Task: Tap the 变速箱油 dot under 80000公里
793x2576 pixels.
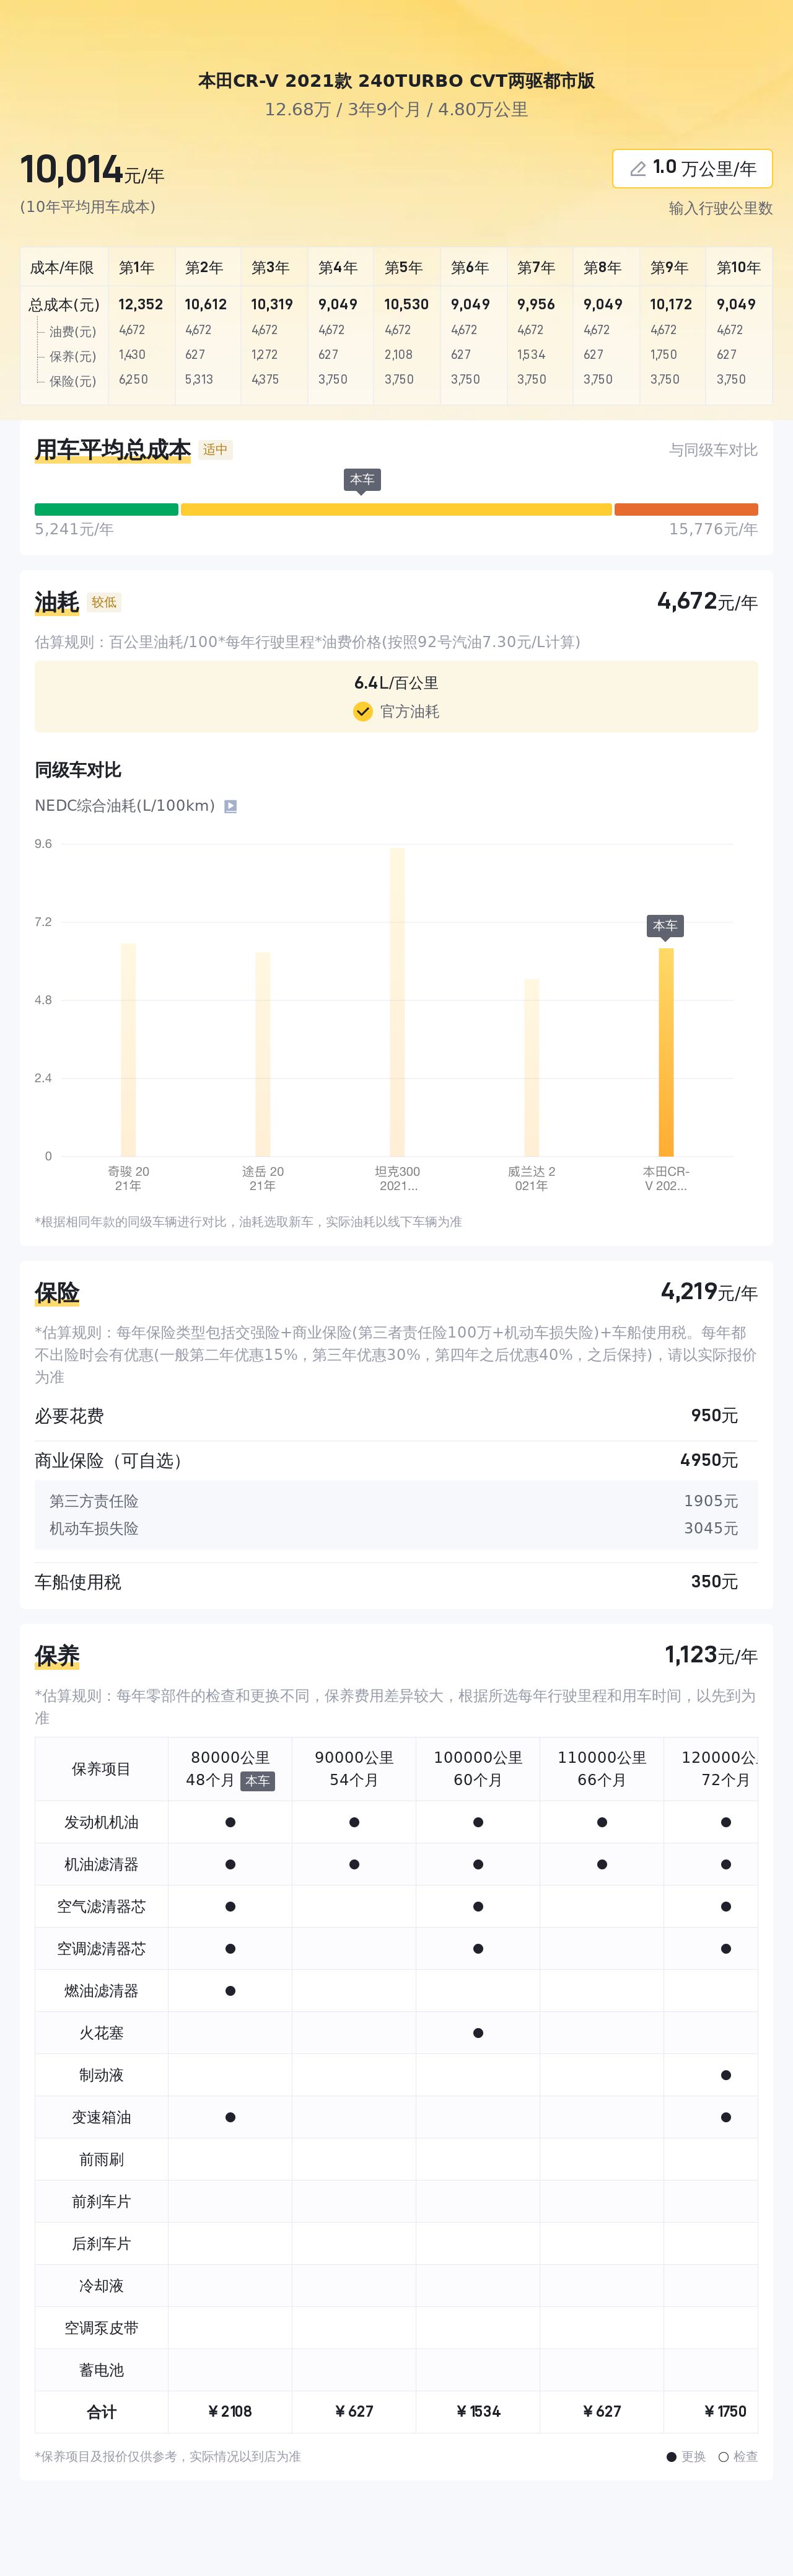Action: [230, 2117]
